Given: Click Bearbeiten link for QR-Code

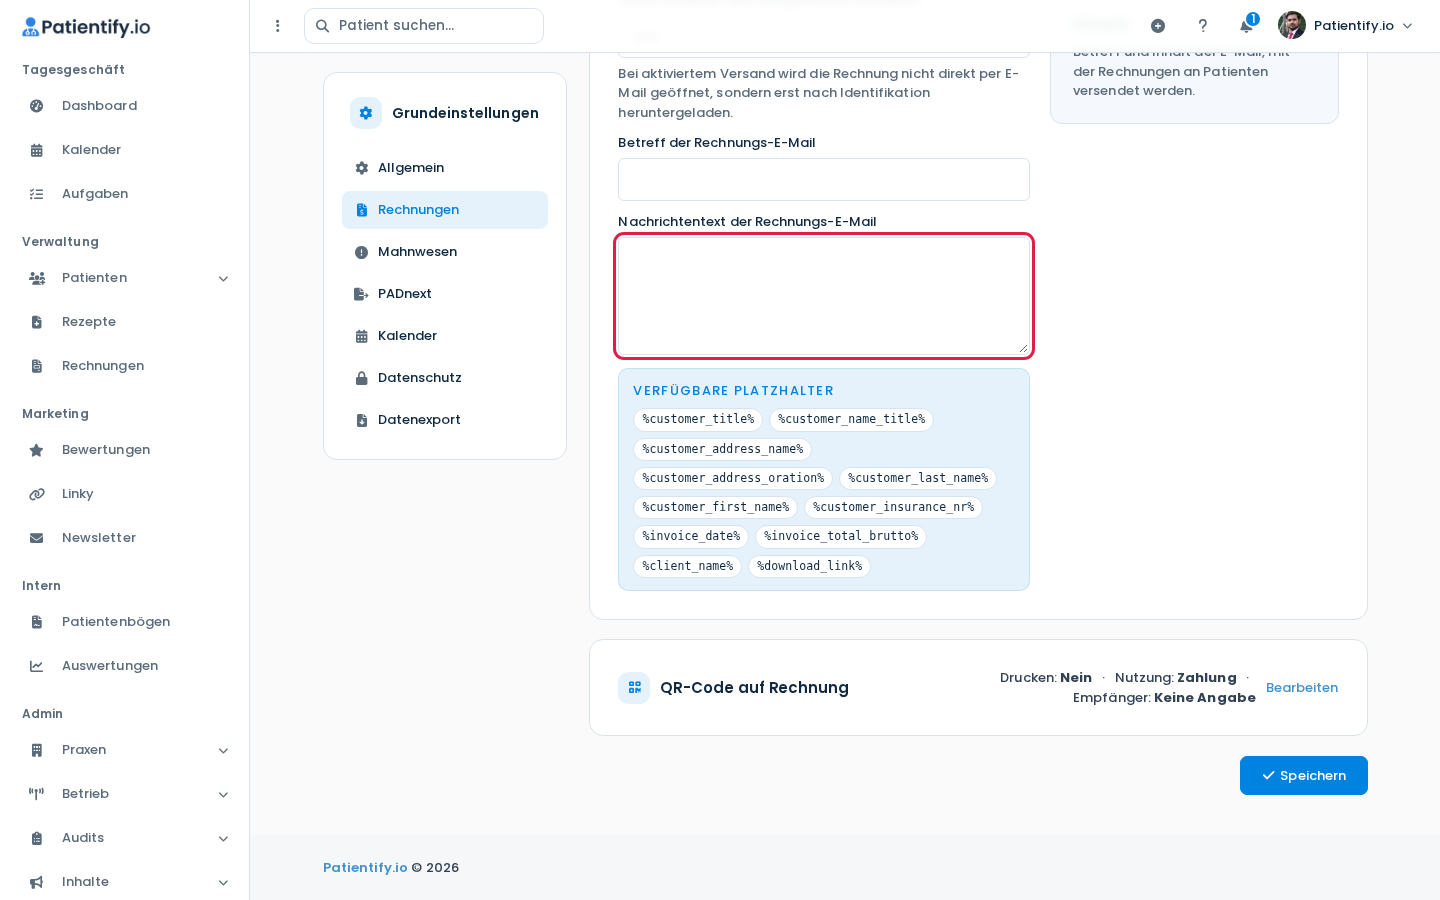Looking at the screenshot, I should click(1302, 688).
